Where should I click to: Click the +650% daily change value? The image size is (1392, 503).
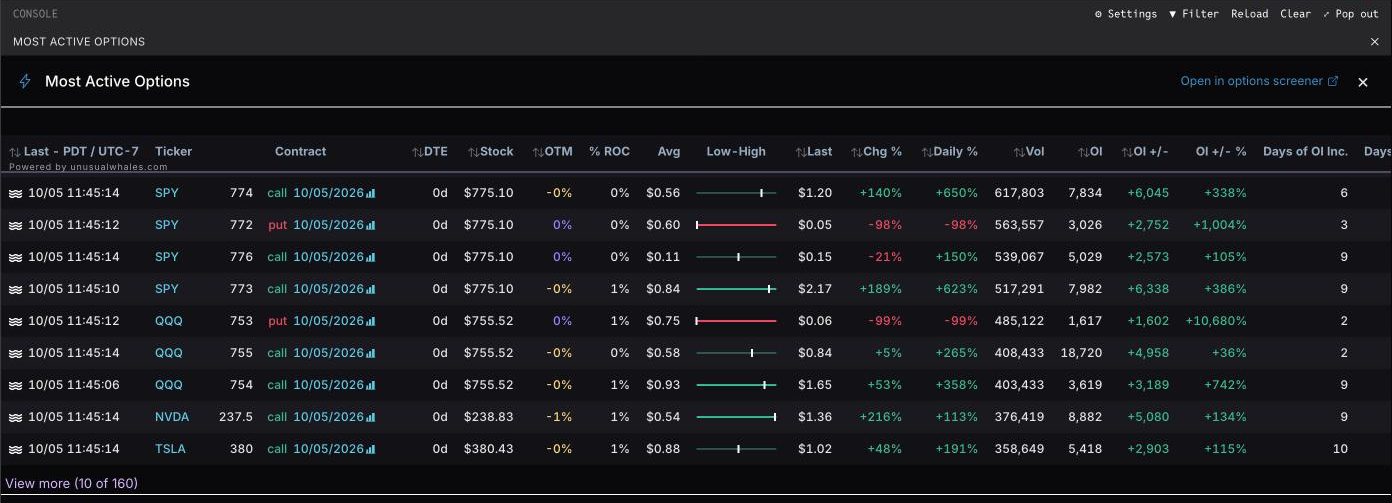957,193
